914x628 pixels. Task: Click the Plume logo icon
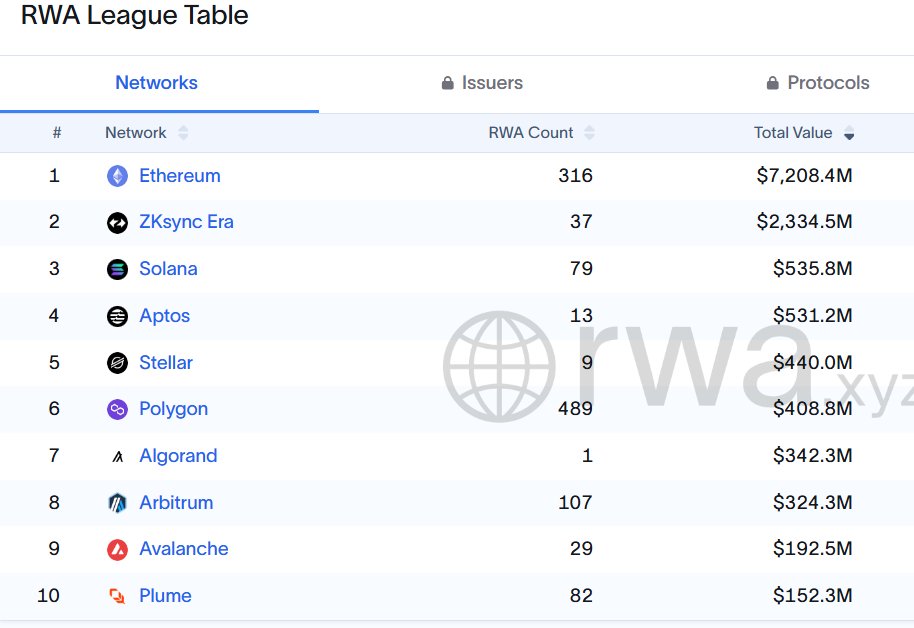pos(117,596)
